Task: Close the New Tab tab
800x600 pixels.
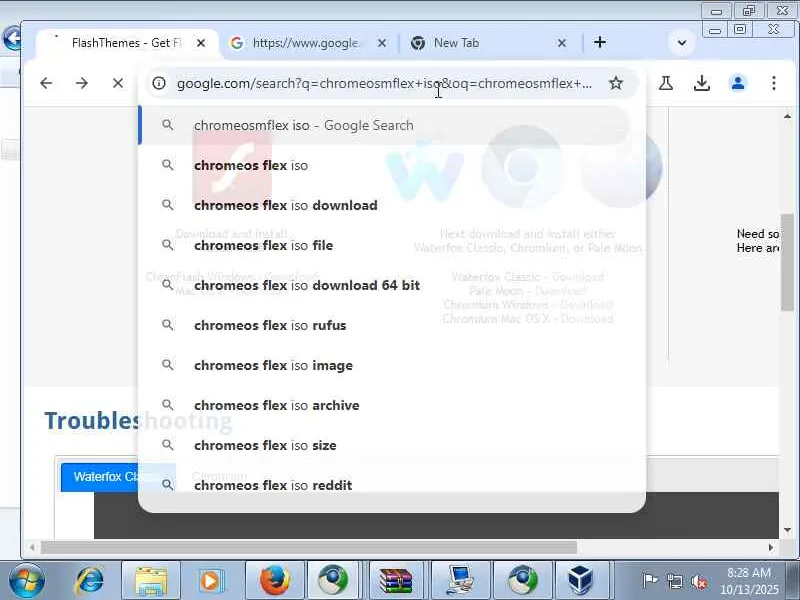Action: tap(562, 43)
